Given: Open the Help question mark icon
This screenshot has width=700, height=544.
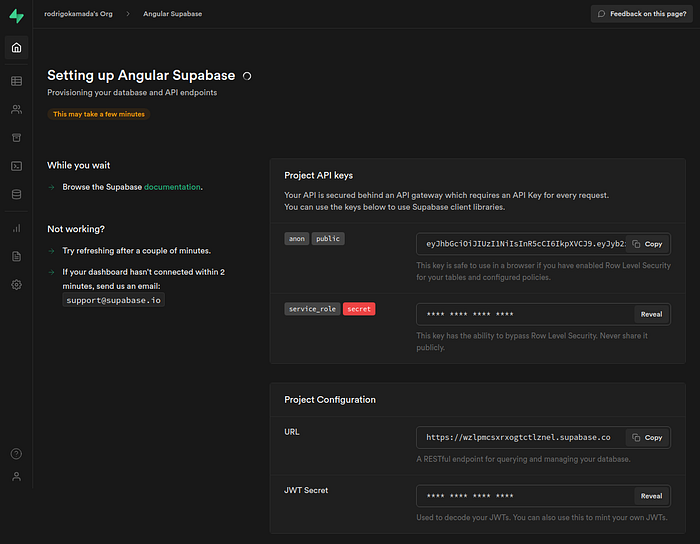Looking at the screenshot, I should pyautogui.click(x=16, y=454).
